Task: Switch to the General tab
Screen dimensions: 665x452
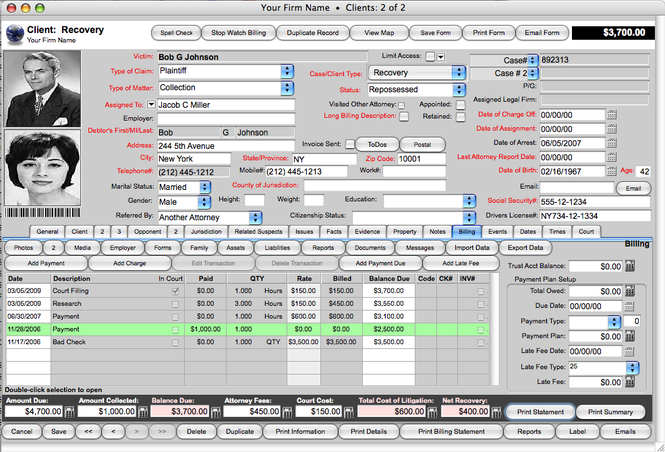Action: pyautogui.click(x=47, y=232)
